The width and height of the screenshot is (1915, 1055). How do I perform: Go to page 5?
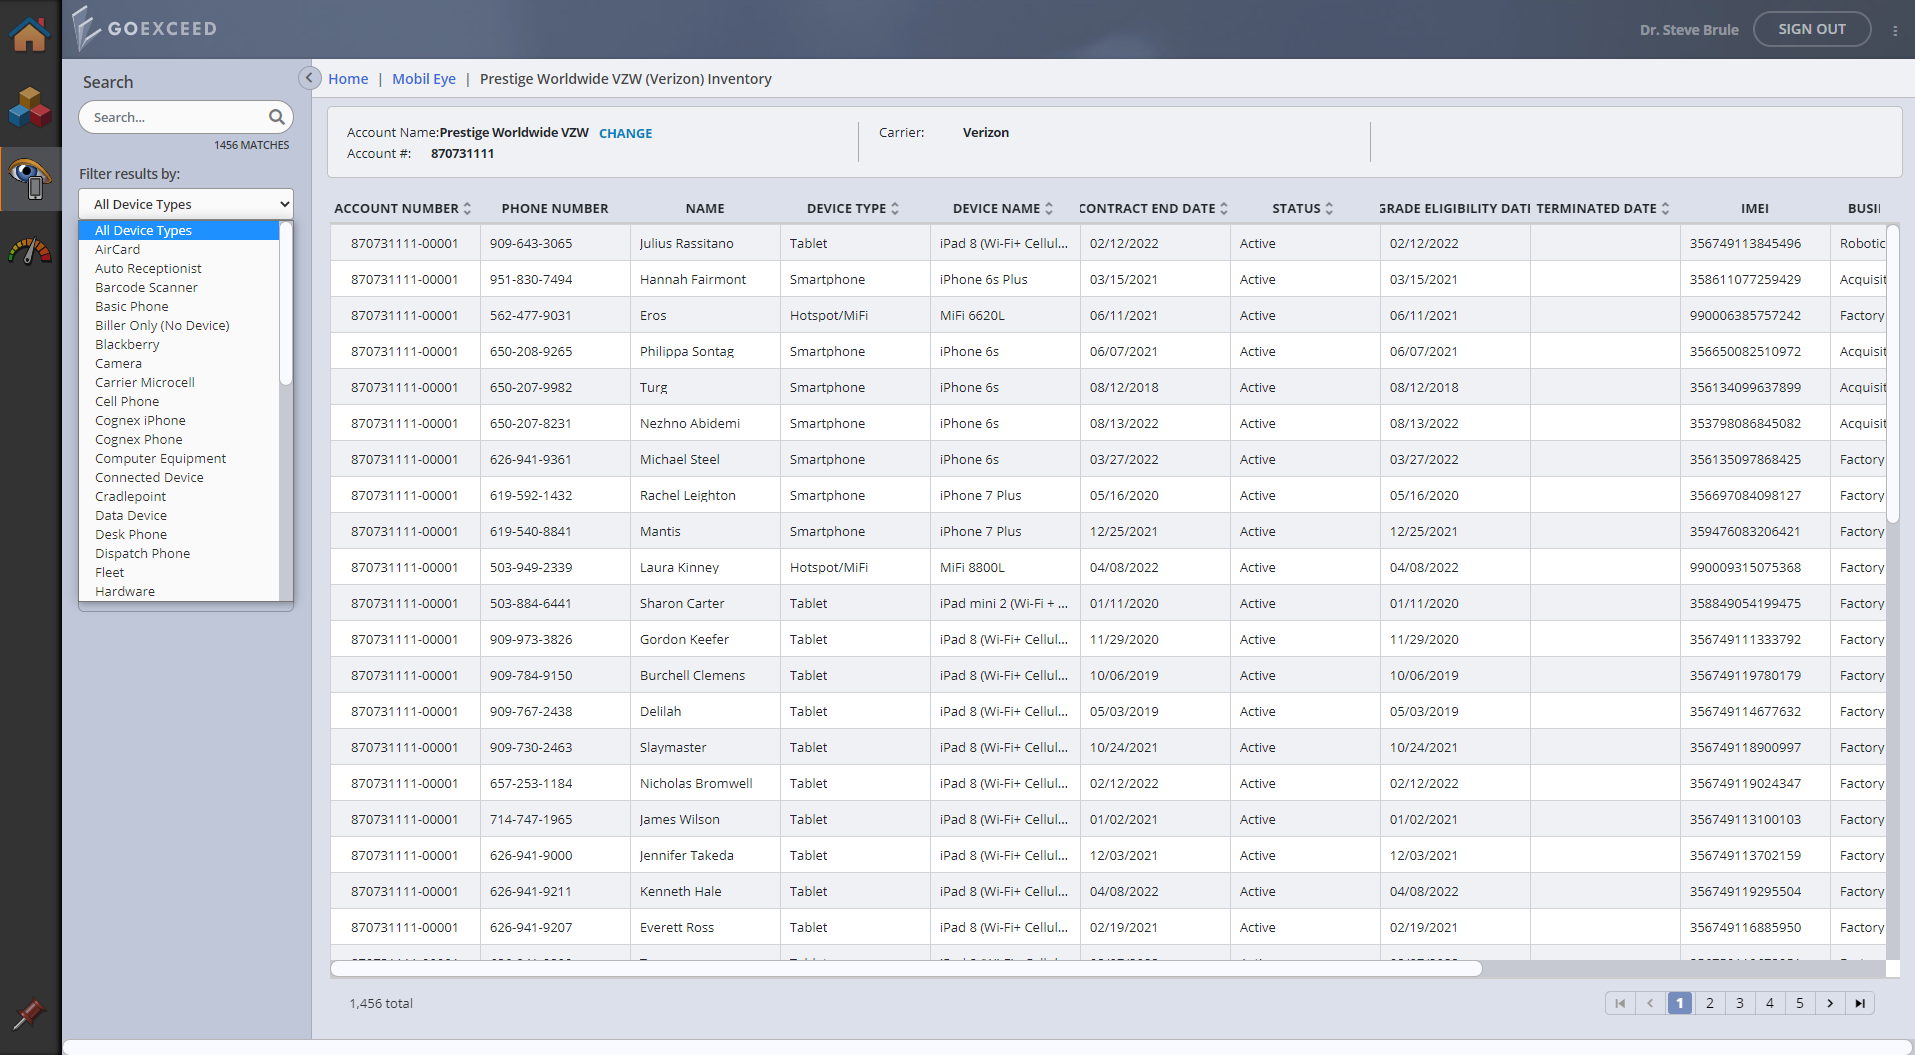pyautogui.click(x=1800, y=1003)
